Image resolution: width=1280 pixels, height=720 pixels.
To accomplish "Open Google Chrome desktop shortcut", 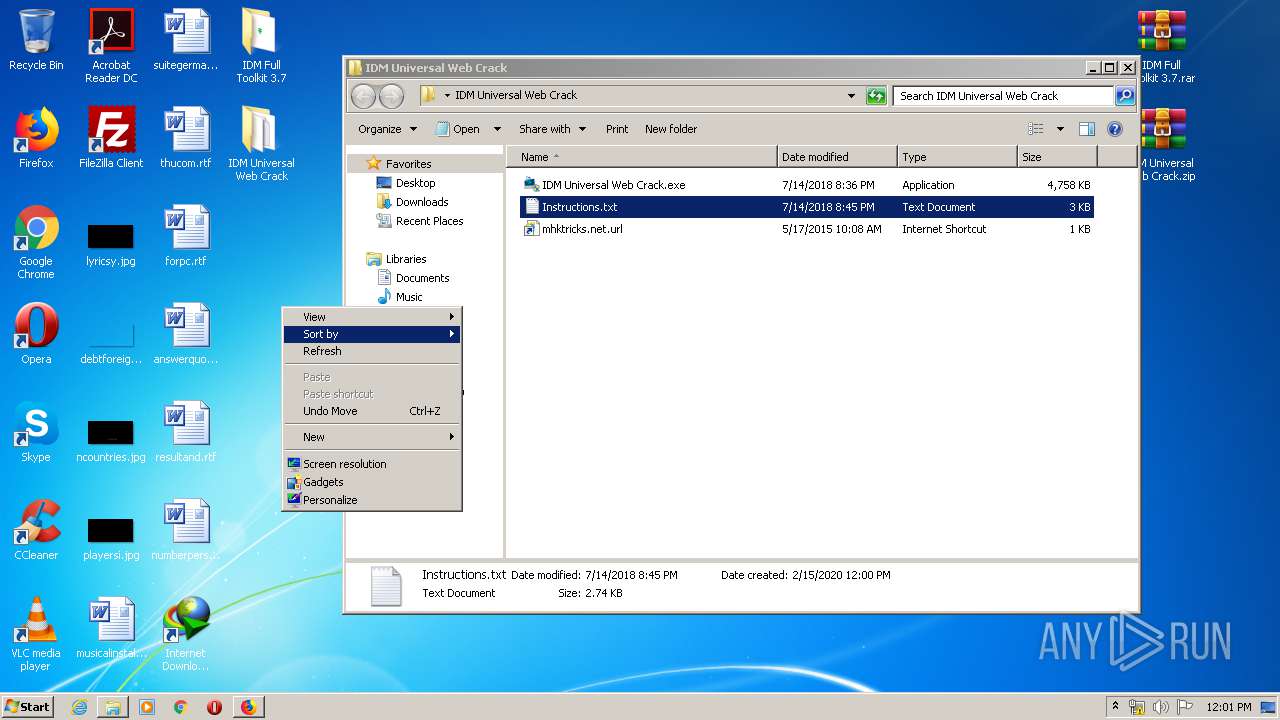I will 36,242.
